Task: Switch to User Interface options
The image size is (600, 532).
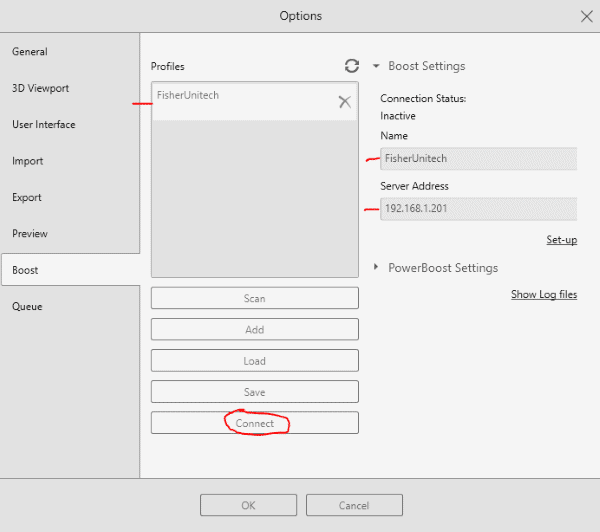Action: point(70,124)
